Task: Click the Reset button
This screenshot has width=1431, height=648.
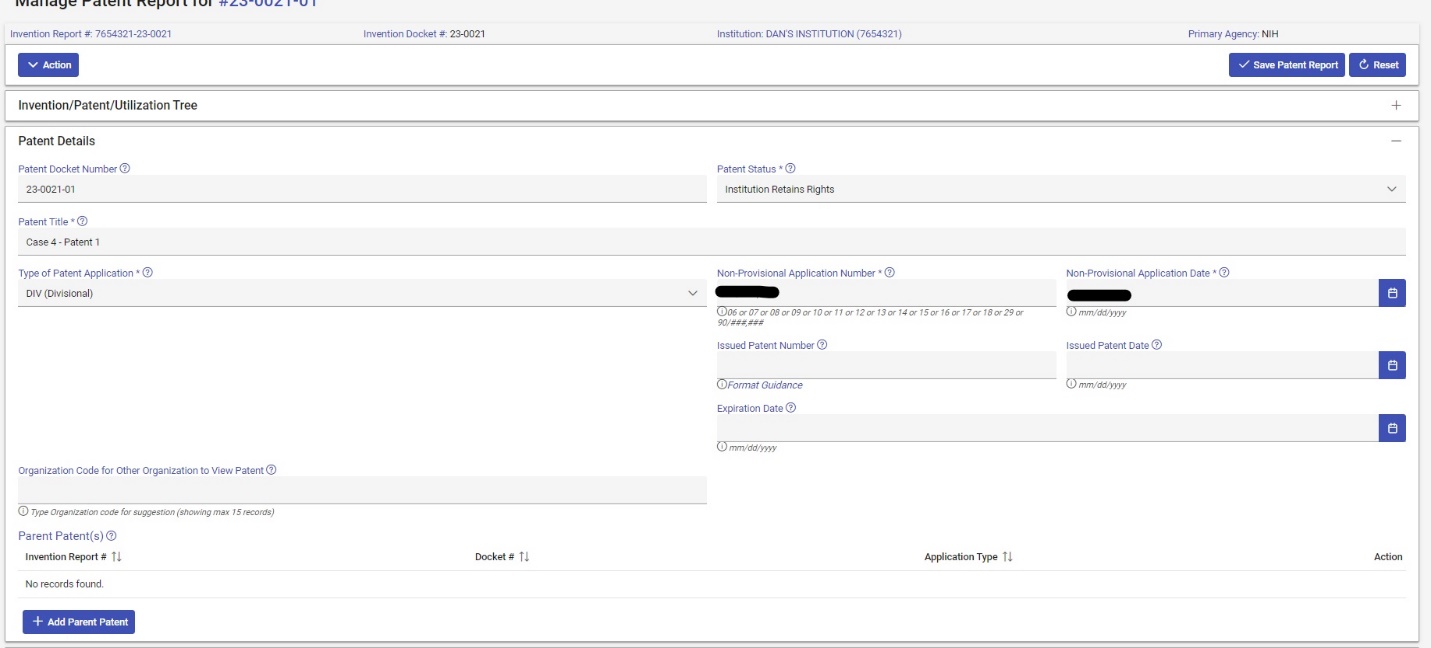Action: pyautogui.click(x=1377, y=65)
